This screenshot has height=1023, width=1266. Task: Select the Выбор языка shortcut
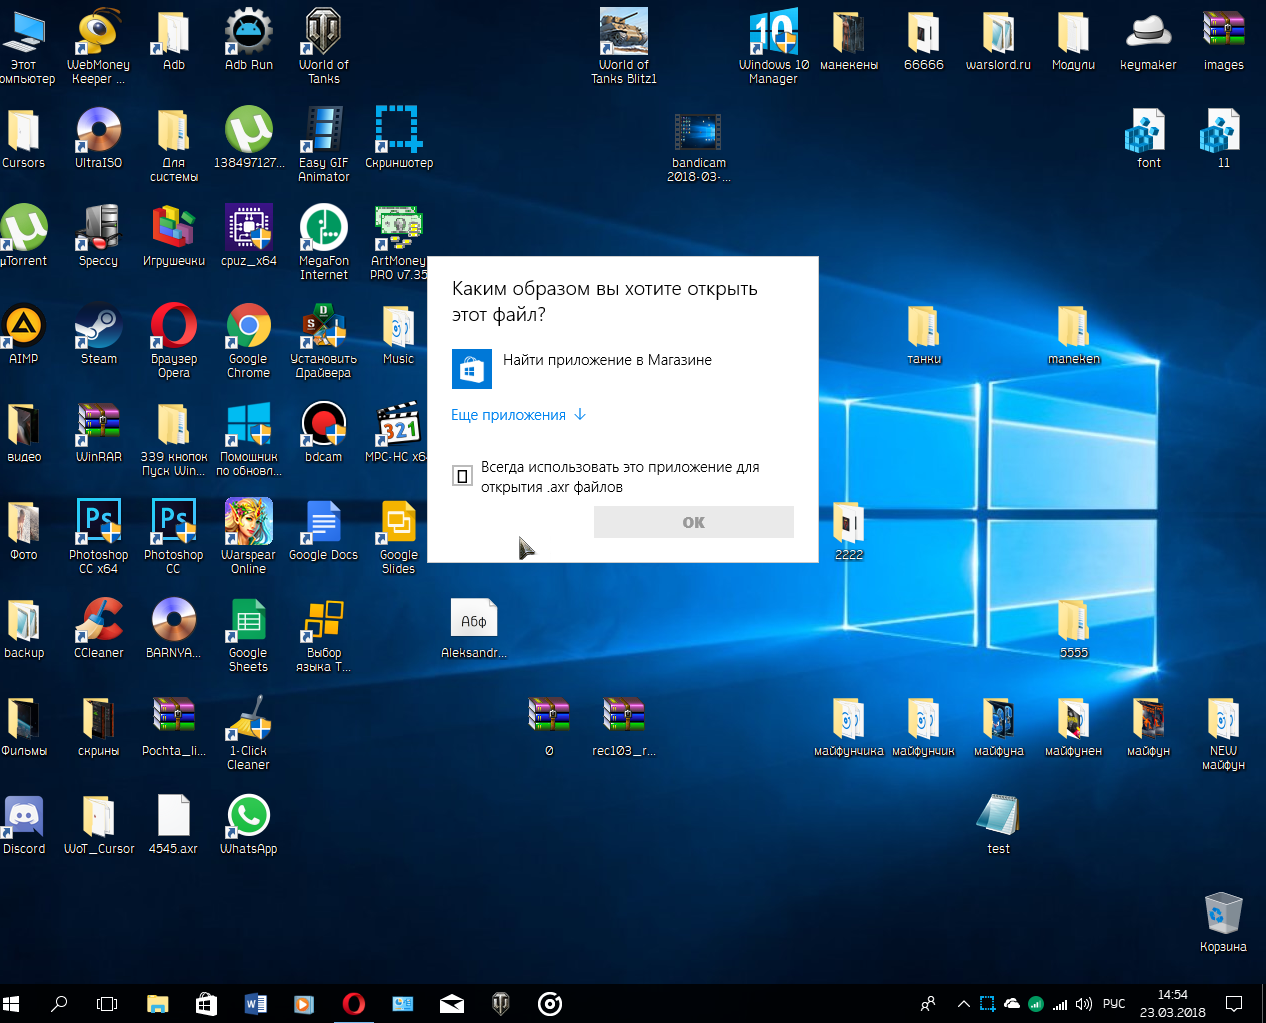[323, 634]
